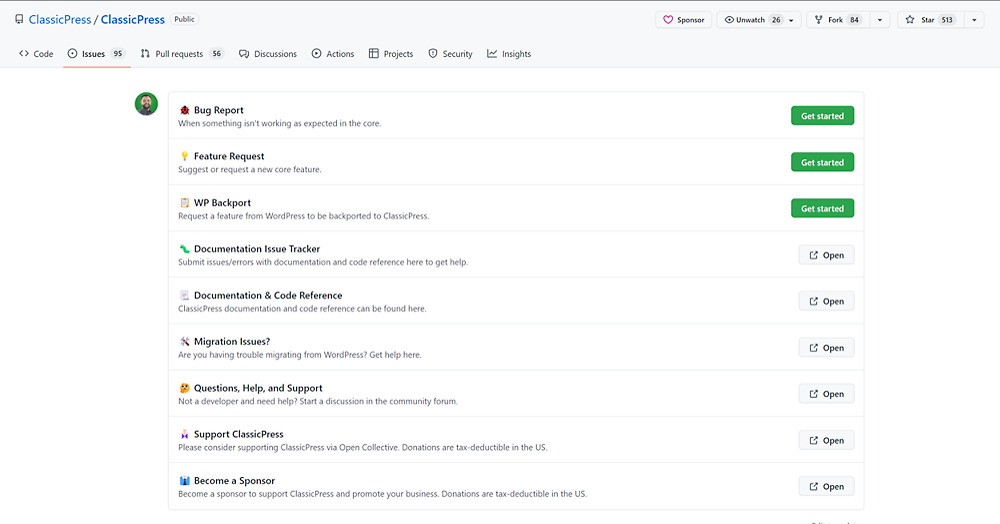The image size is (1000, 524).
Task: Click the Support ClassicPress emoji icon
Action: pos(184,434)
